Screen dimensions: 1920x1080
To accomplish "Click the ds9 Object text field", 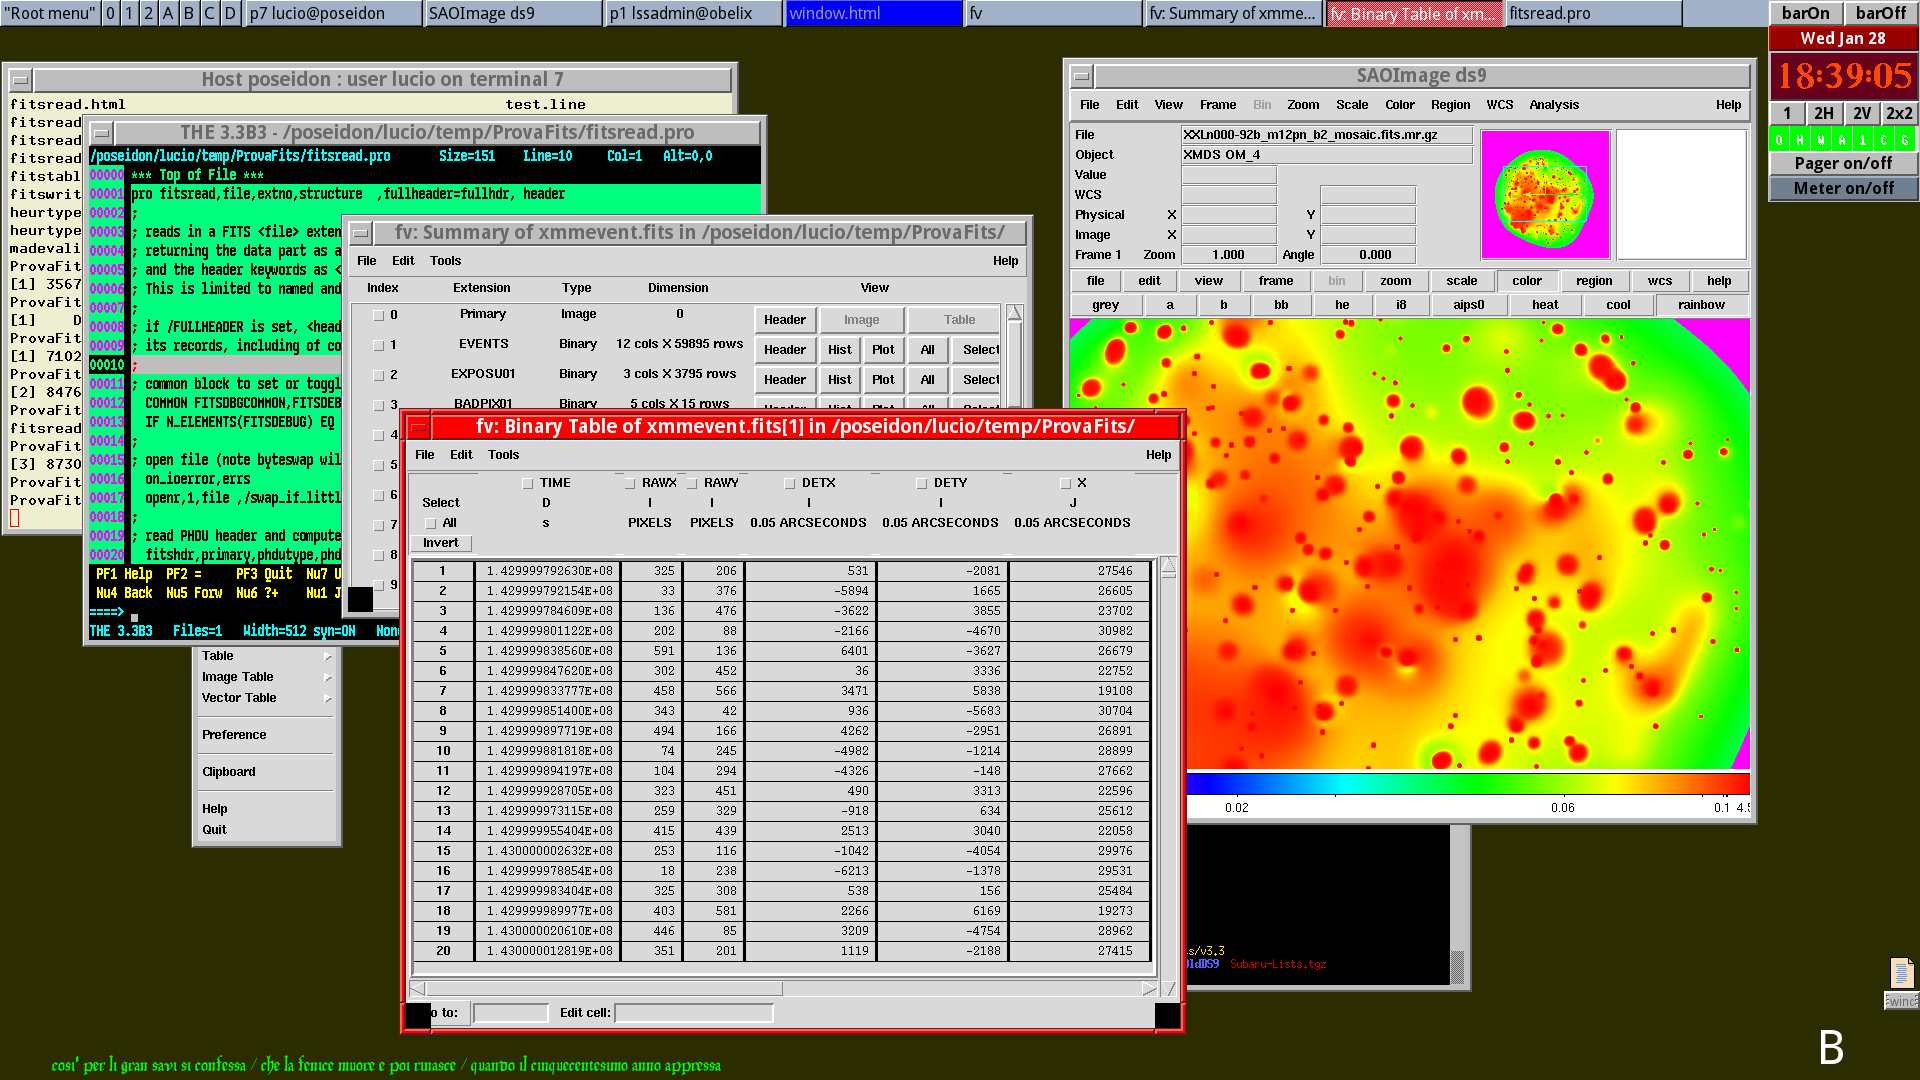I will coord(1326,155).
